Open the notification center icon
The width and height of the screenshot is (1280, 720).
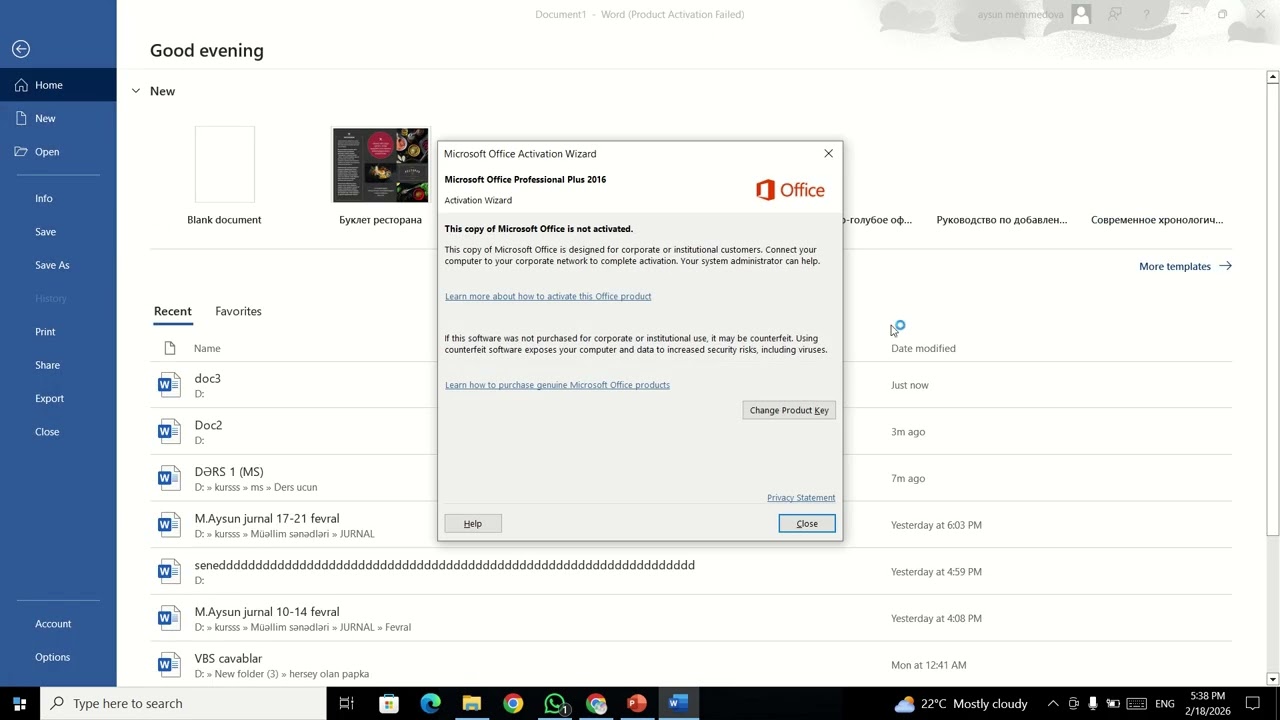(1252, 704)
